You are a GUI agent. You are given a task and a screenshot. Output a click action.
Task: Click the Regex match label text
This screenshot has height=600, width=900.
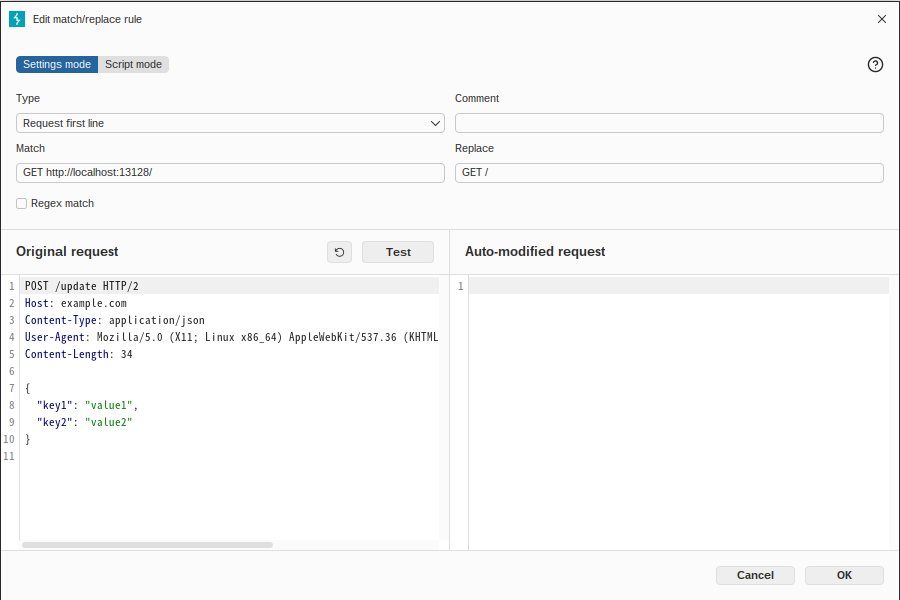62,203
